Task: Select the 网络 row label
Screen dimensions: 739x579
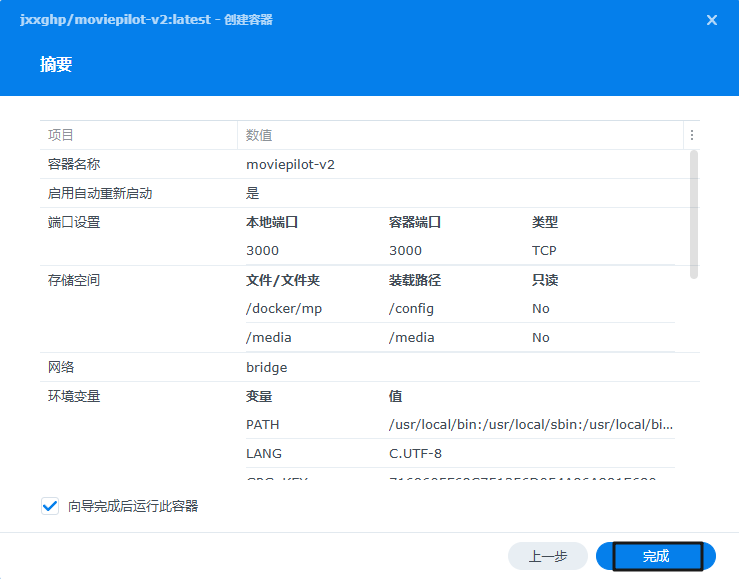Action: [x=61, y=367]
